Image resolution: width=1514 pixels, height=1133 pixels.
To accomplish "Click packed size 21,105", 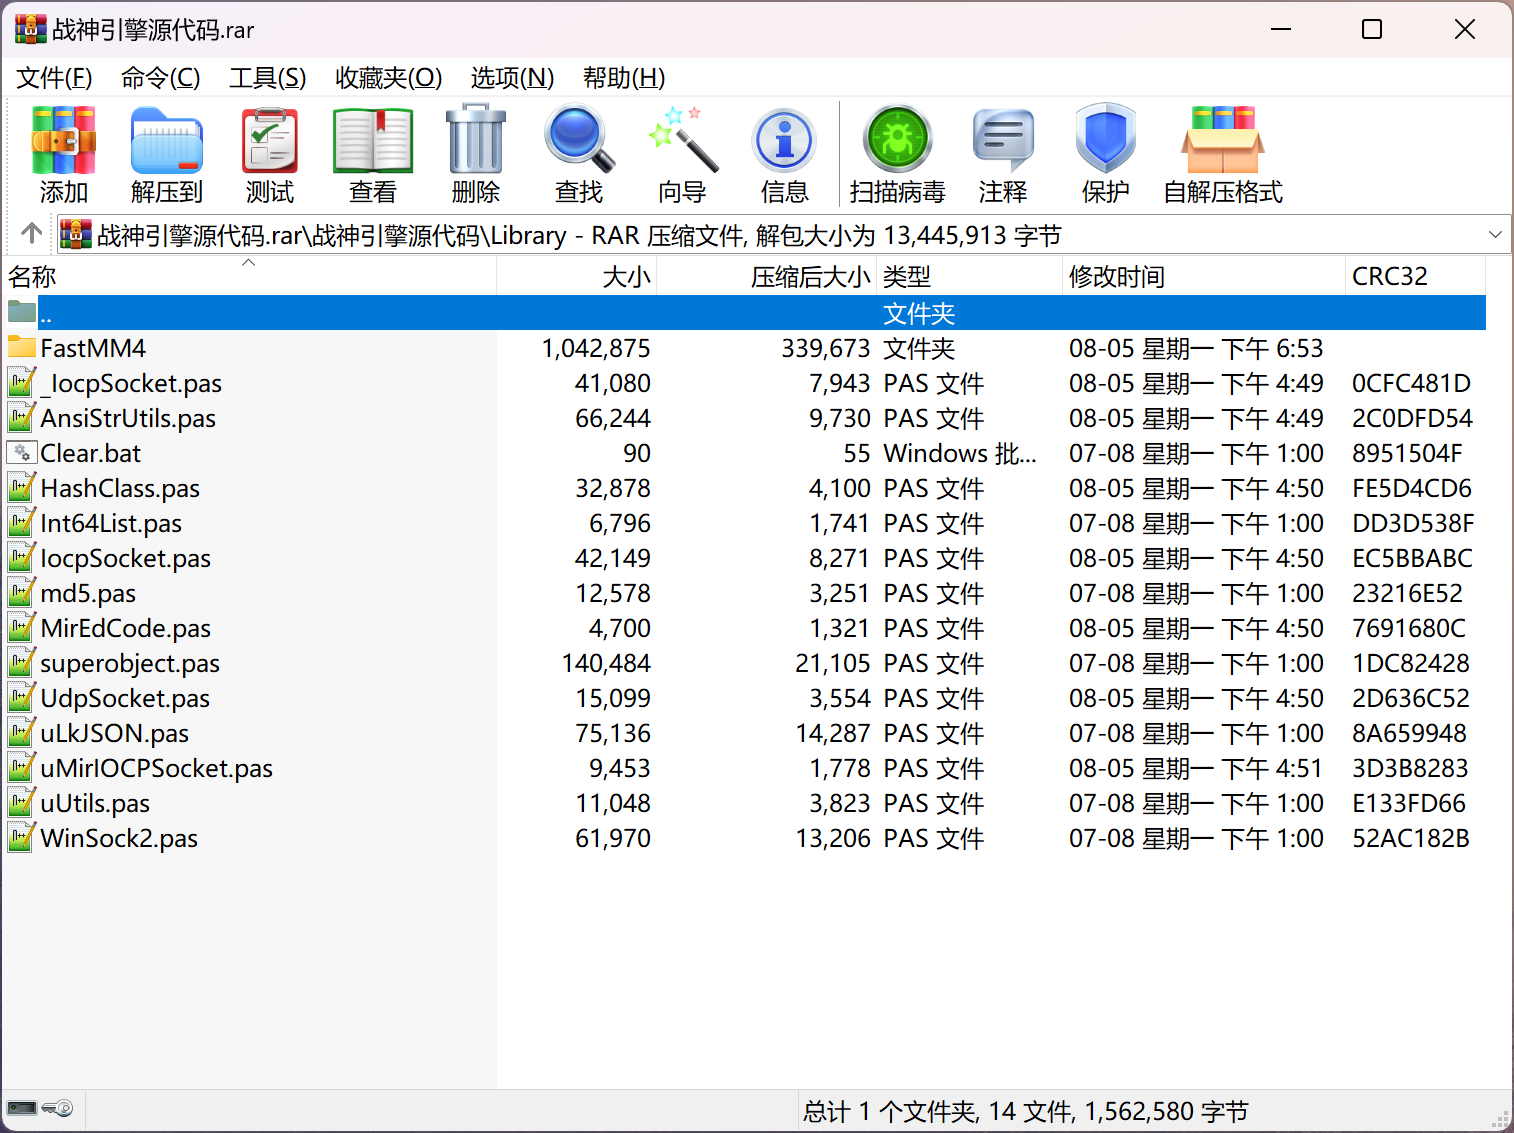I will point(832,663).
